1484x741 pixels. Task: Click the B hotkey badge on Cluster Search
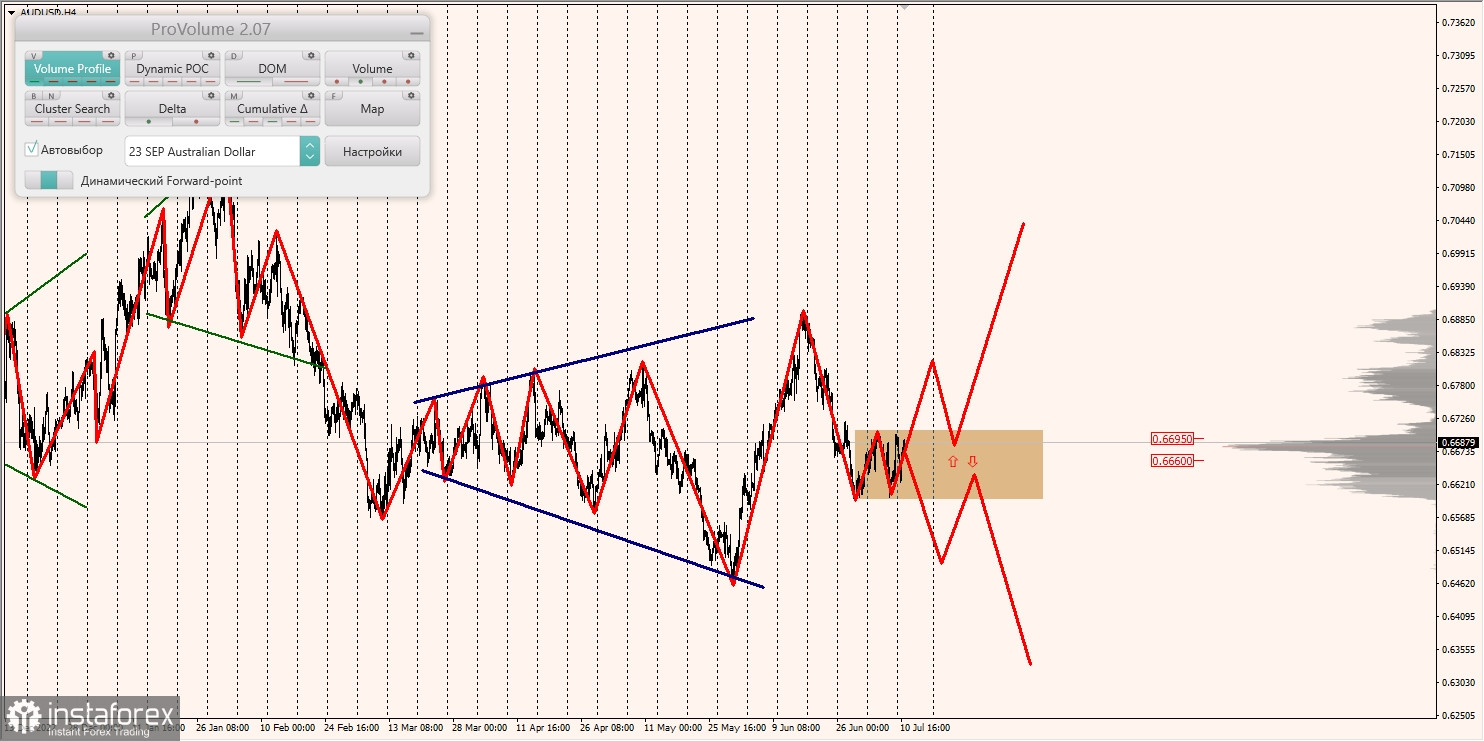[34, 96]
